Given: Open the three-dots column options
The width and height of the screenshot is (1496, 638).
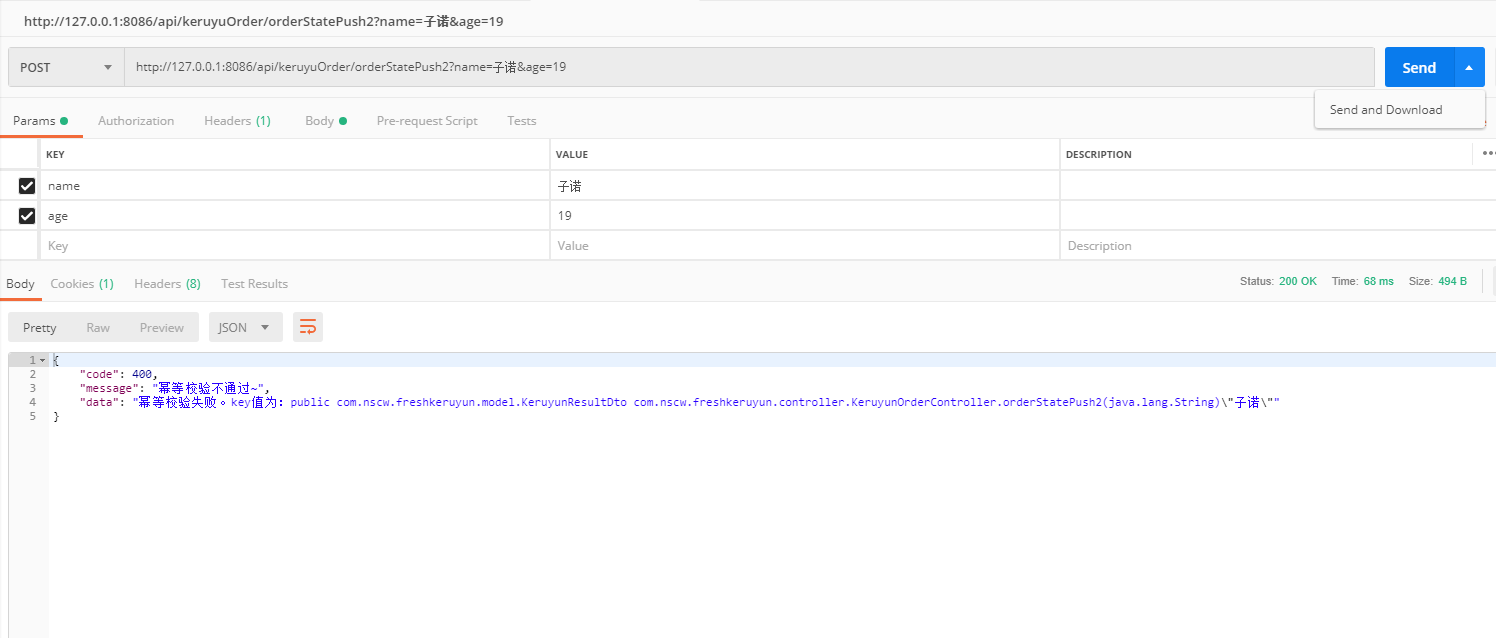Looking at the screenshot, I should pyautogui.click(x=1488, y=154).
